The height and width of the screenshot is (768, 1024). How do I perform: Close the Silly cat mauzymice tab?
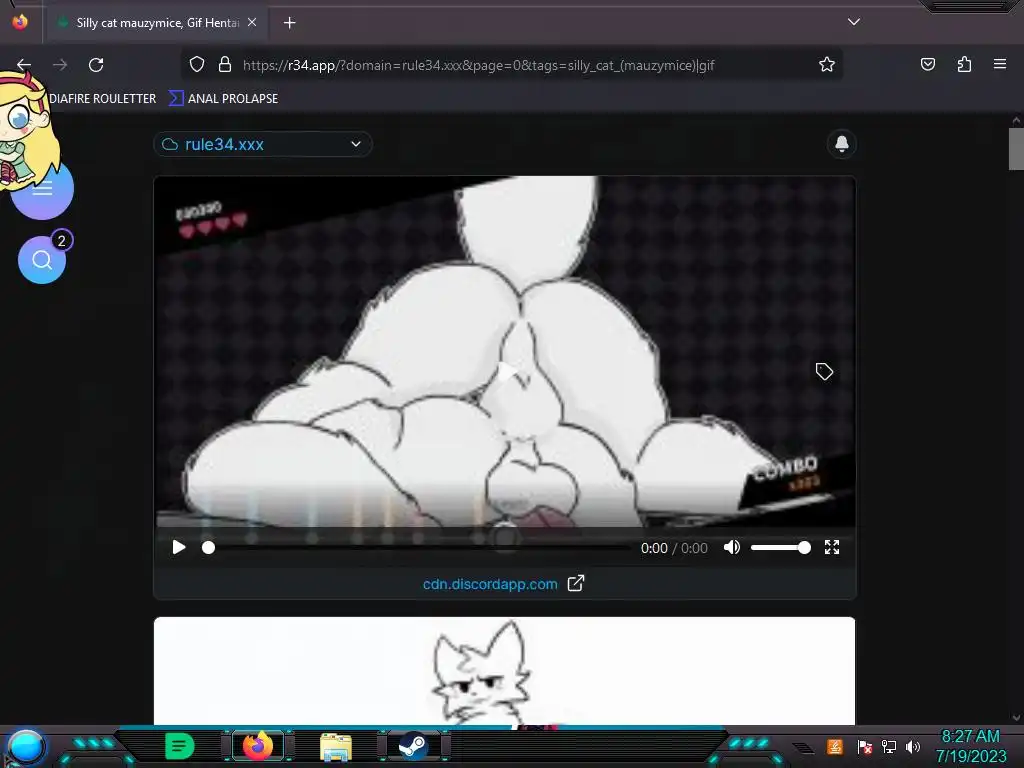(x=252, y=22)
